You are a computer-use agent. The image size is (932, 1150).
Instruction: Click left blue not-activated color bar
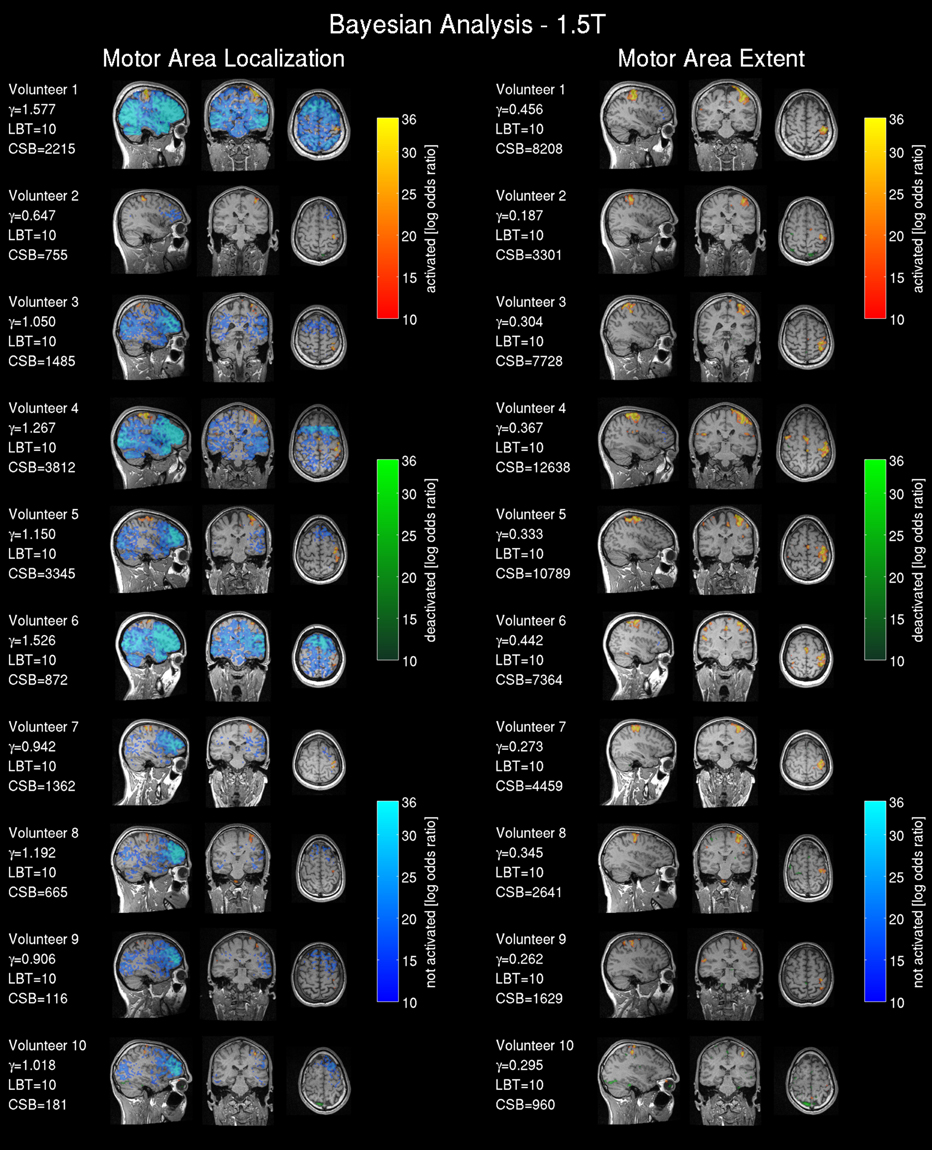point(387,901)
